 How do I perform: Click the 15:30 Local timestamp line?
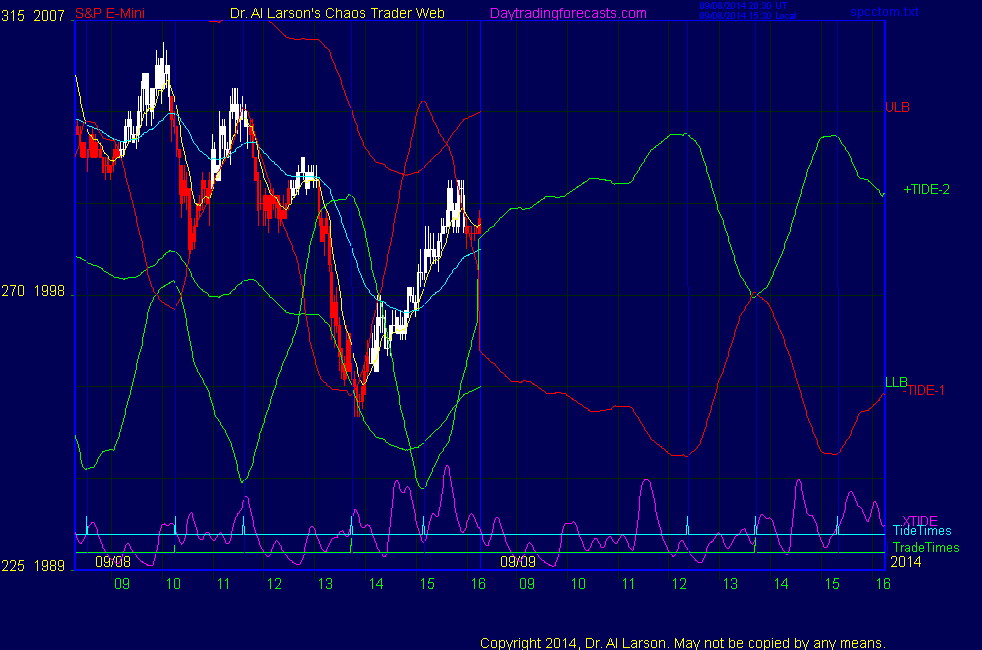pos(748,16)
